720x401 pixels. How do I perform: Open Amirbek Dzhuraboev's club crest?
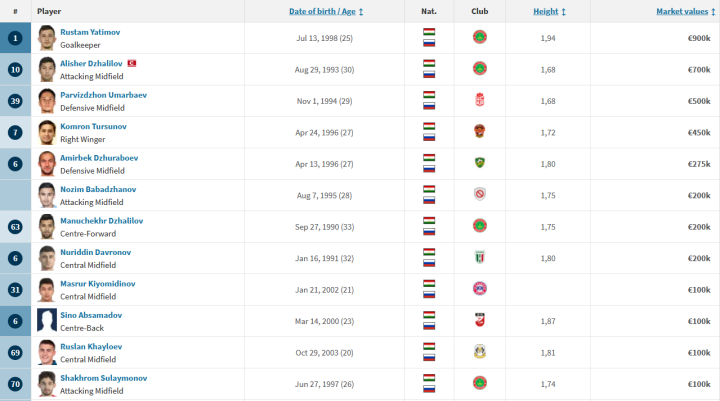click(480, 163)
